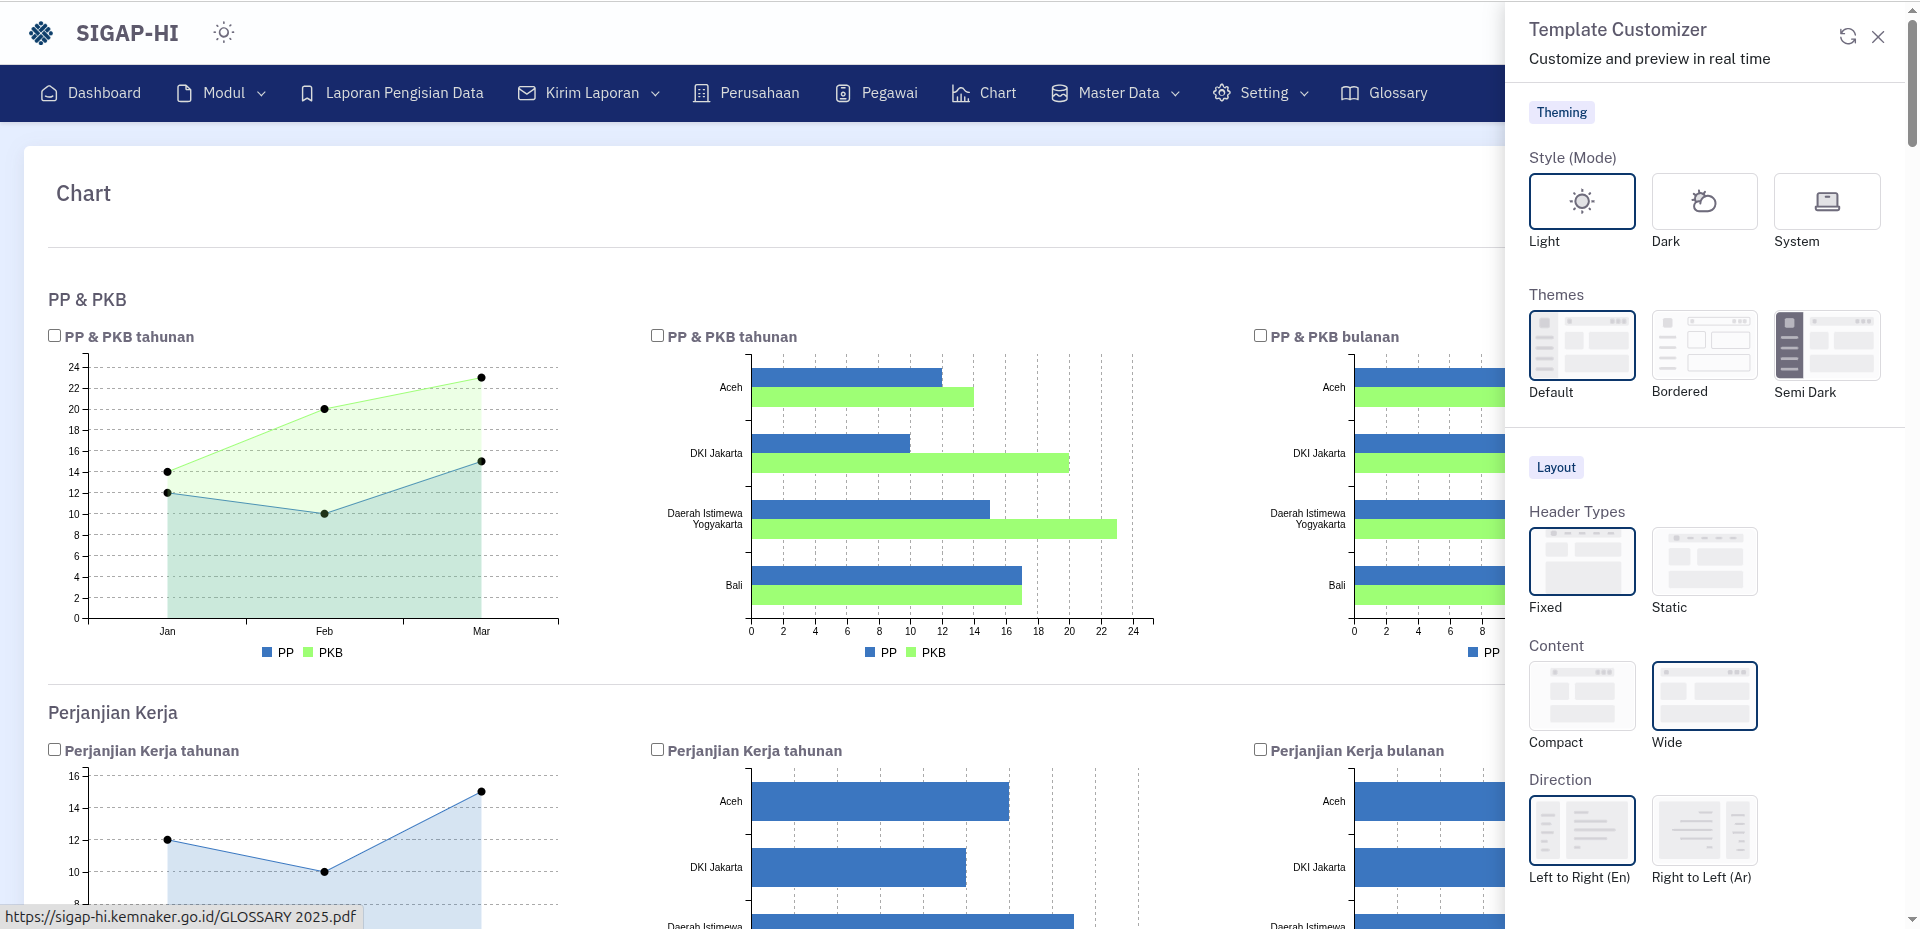
Task: Click the PKB legend color swatch in line chart
Action: 308,652
